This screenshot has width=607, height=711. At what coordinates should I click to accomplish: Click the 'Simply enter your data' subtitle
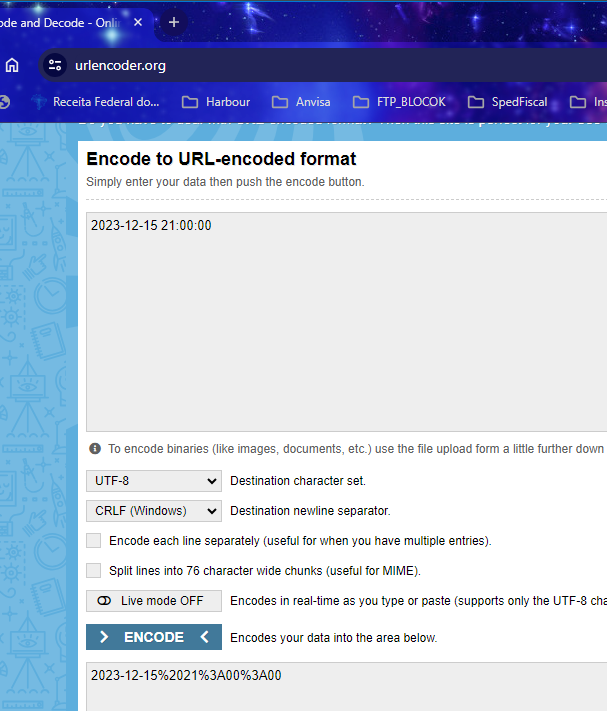225,182
